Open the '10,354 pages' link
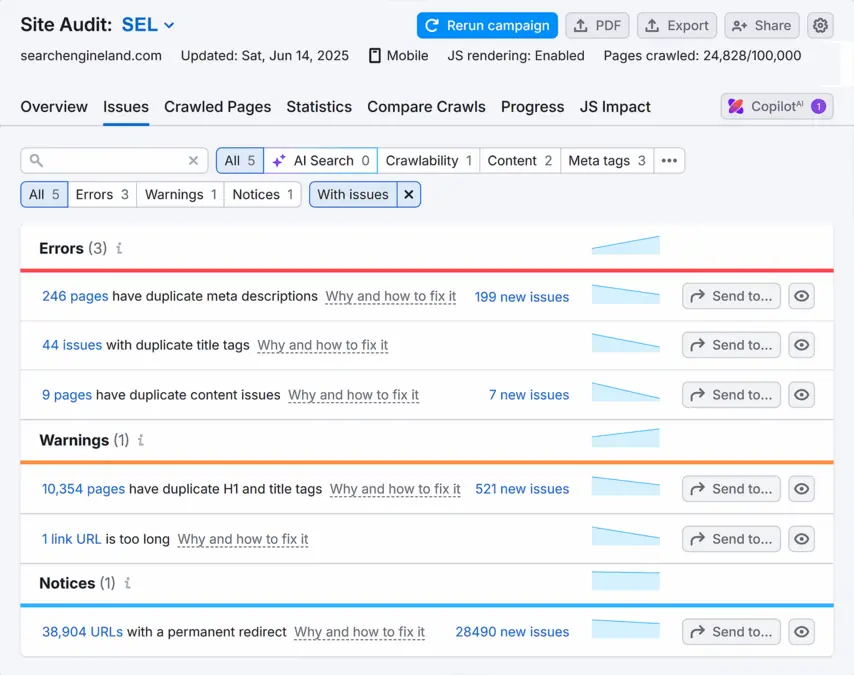The image size is (854, 675). click(x=83, y=489)
